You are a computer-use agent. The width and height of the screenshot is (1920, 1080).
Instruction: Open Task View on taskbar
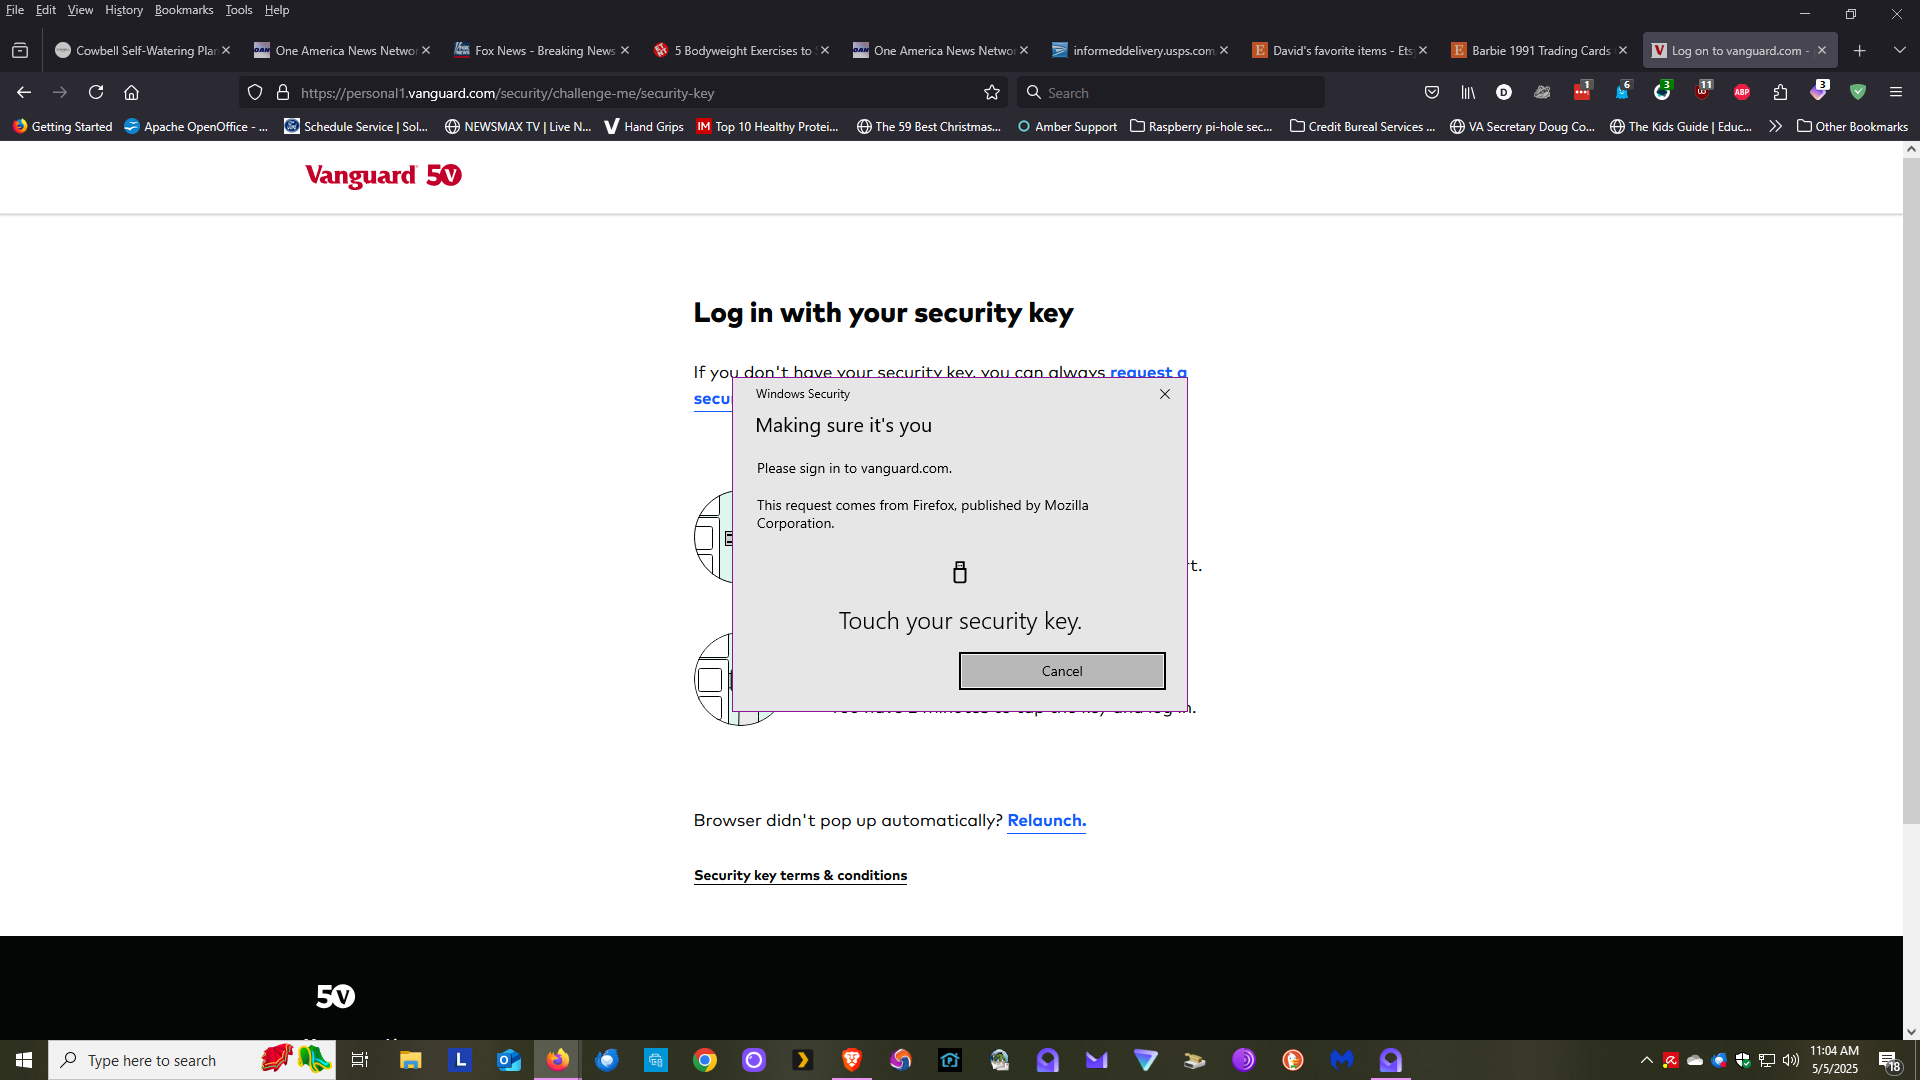[x=360, y=1060]
